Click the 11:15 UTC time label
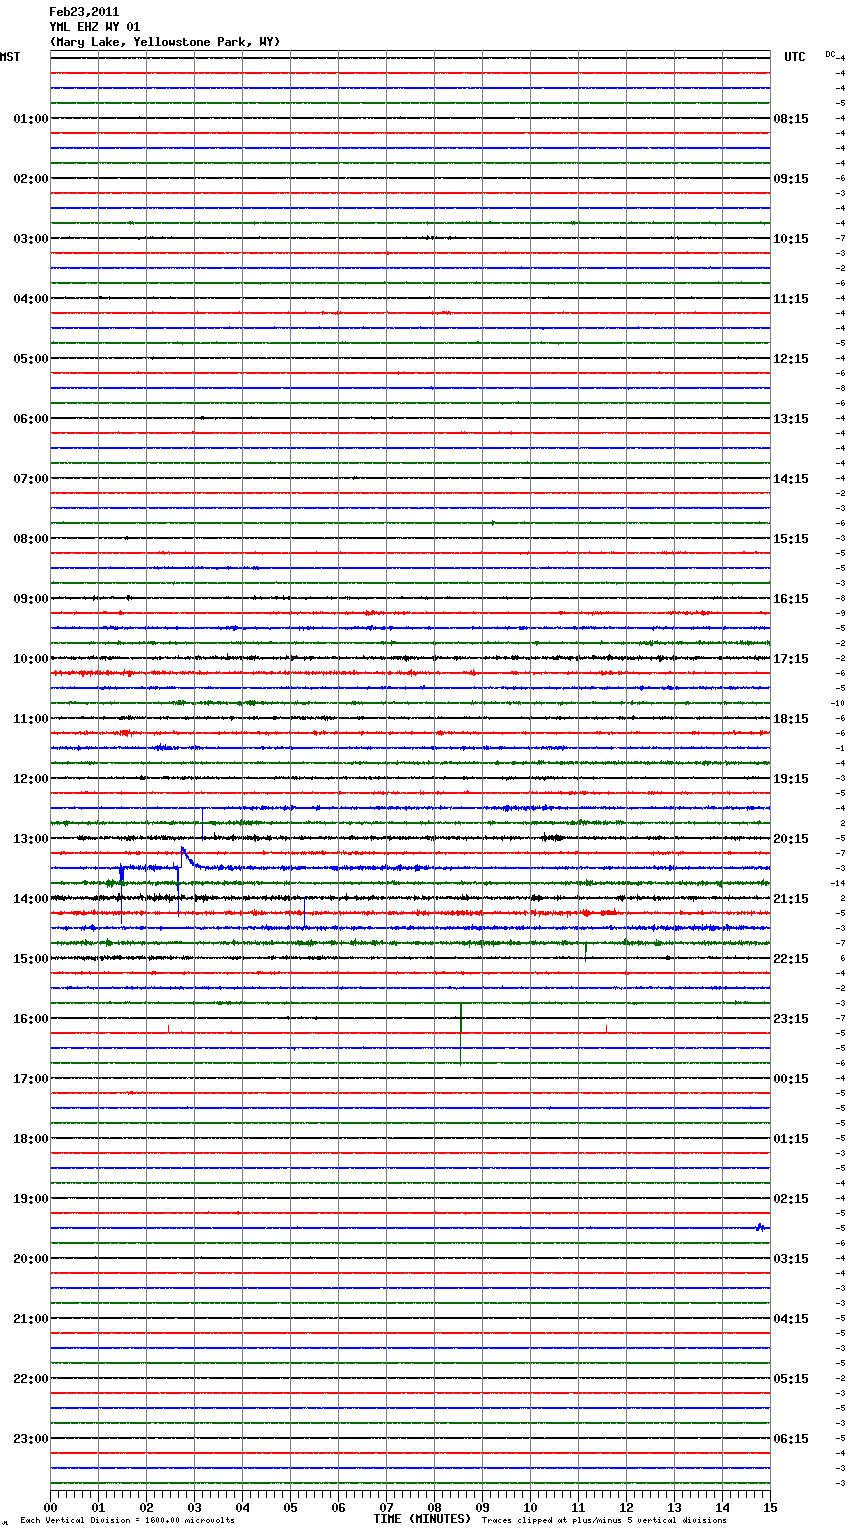This screenshot has height=1534, width=850. [791, 299]
